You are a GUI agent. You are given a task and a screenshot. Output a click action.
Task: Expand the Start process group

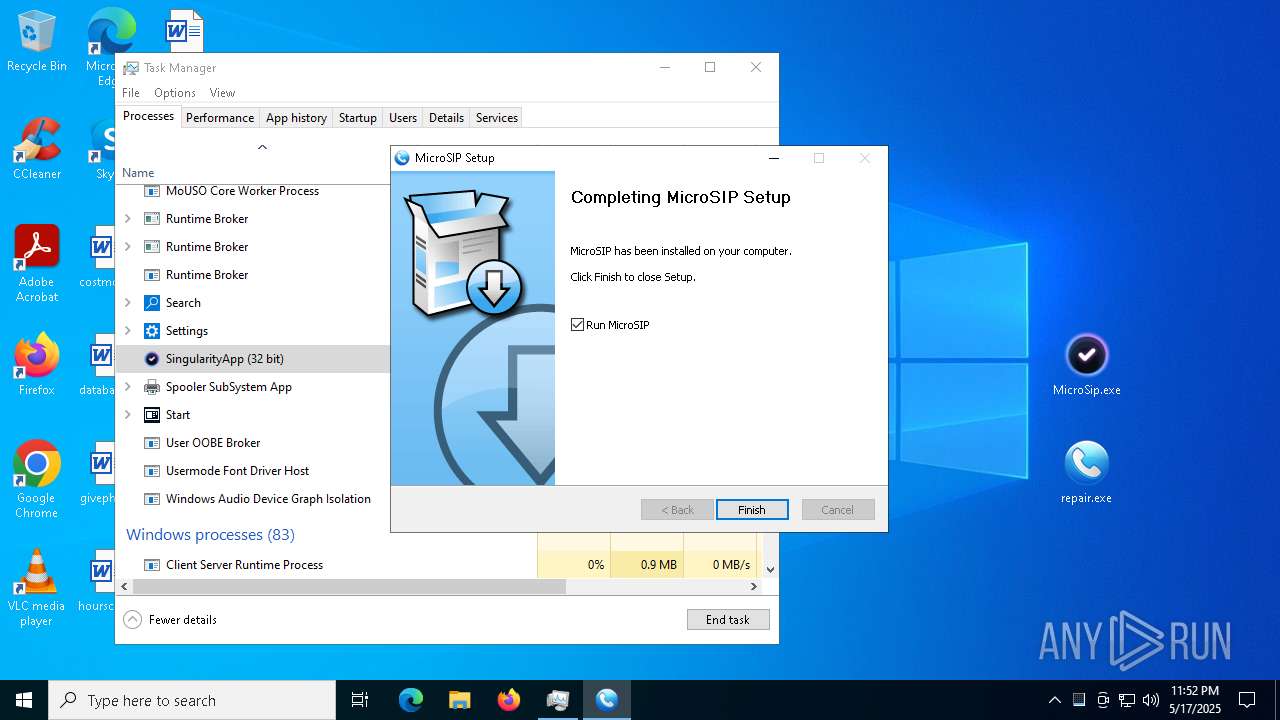[127, 415]
